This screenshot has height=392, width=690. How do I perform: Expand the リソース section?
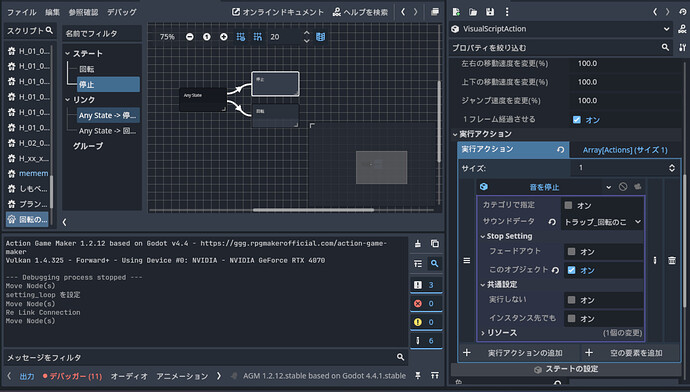click(483, 333)
